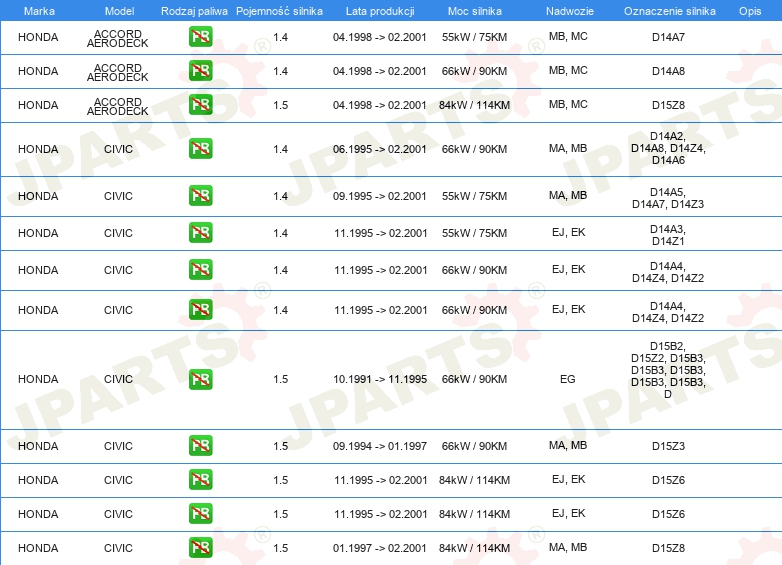782x565 pixels.
Task: Click the 1.4 capacity in the D14A7 row
Action: [x=280, y=37]
